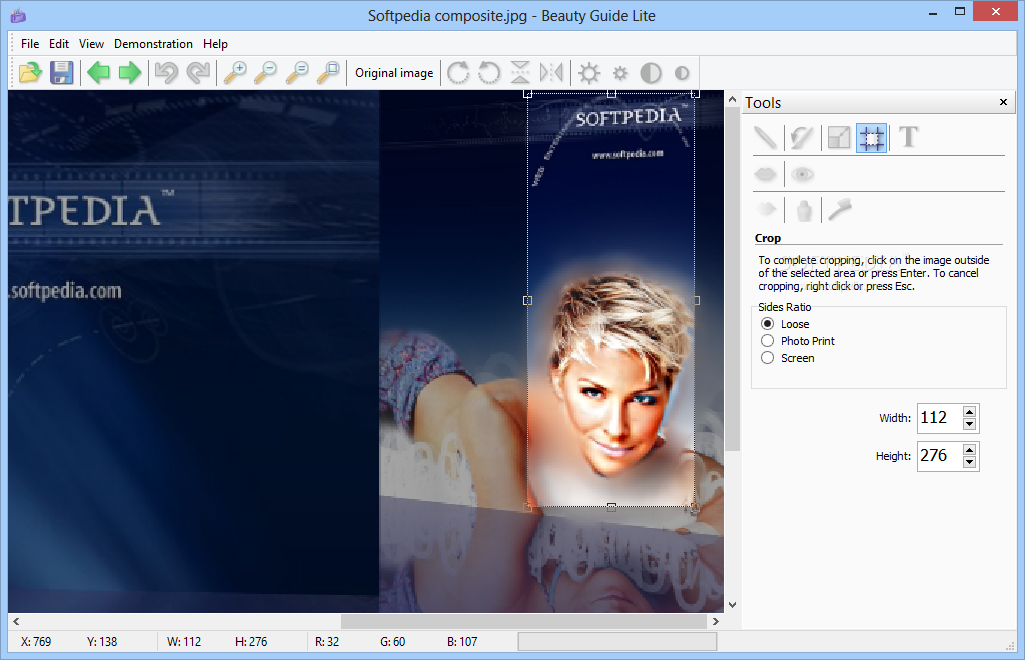The image size is (1025, 660).
Task: Select the eye tool
Action: 802,174
